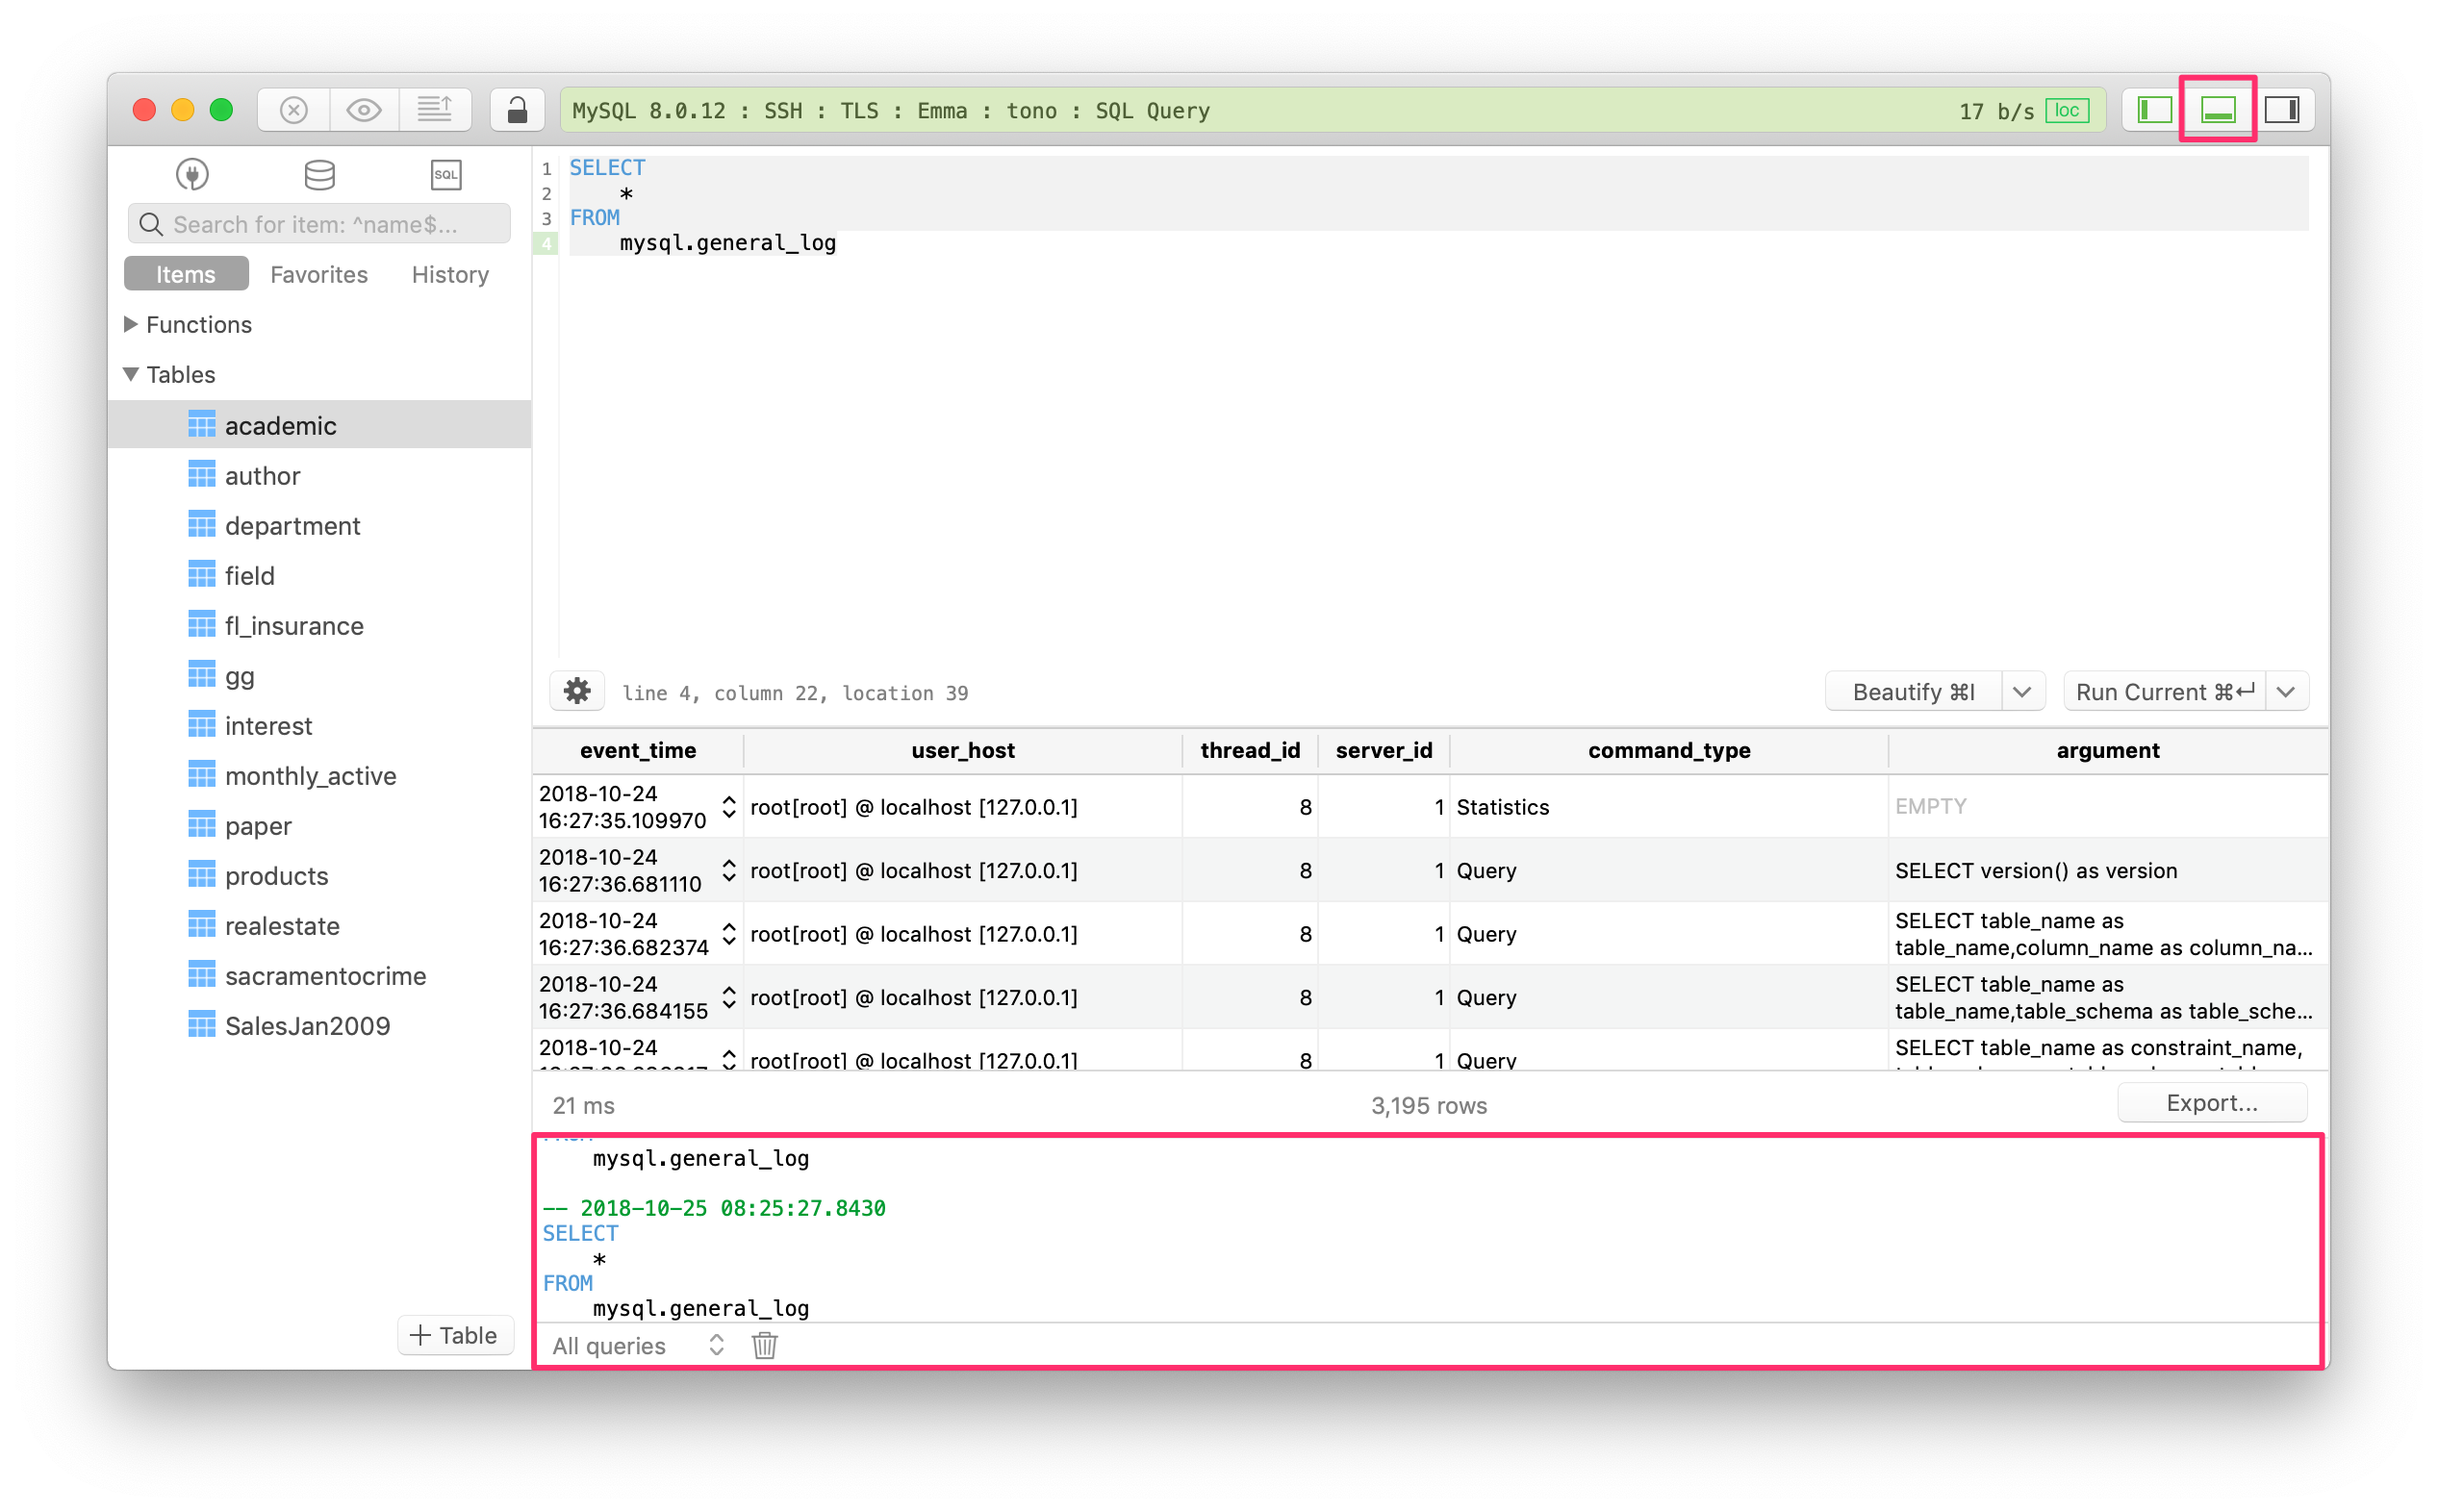
Task: Switch to the Favorites tab
Action: click(x=318, y=274)
